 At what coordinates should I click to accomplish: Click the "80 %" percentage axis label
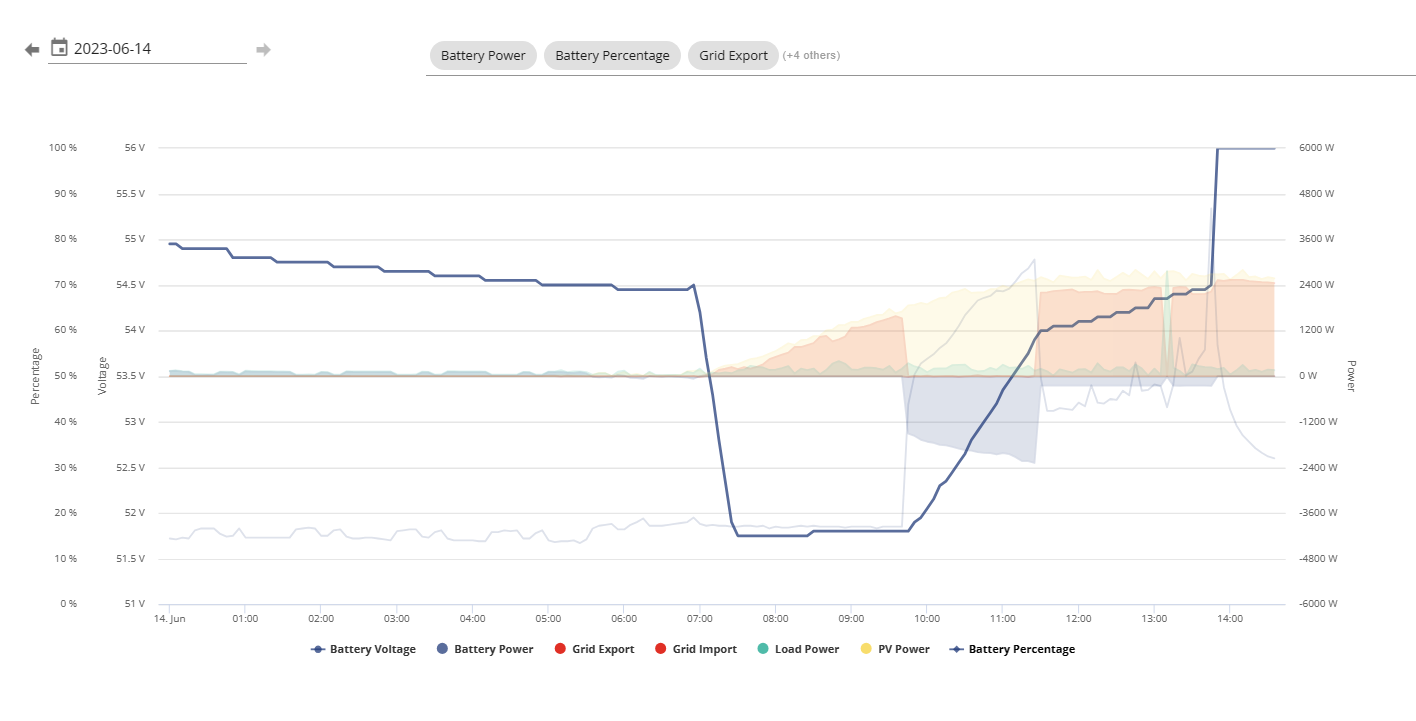pos(66,239)
